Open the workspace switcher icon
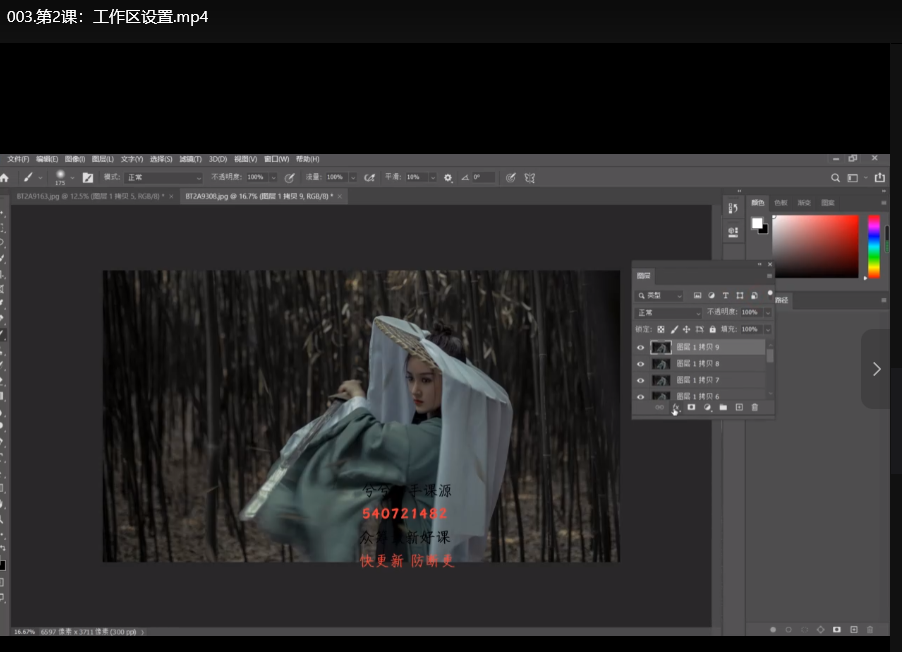The width and height of the screenshot is (902, 652). 853,178
